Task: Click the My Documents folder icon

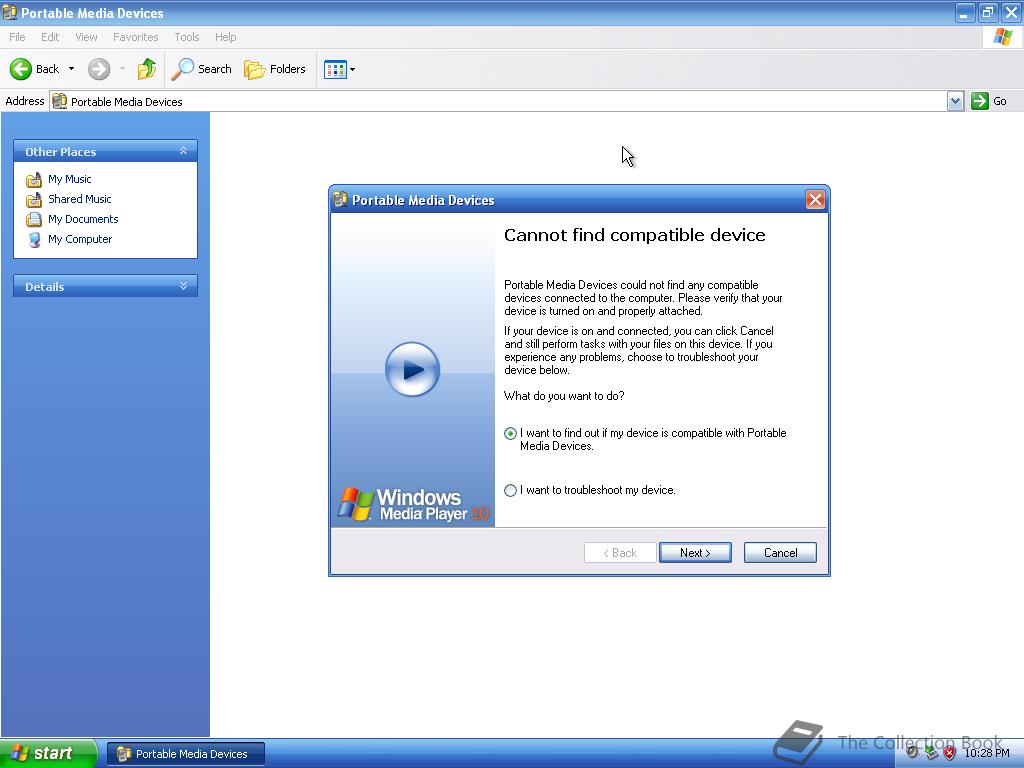Action: coord(34,219)
